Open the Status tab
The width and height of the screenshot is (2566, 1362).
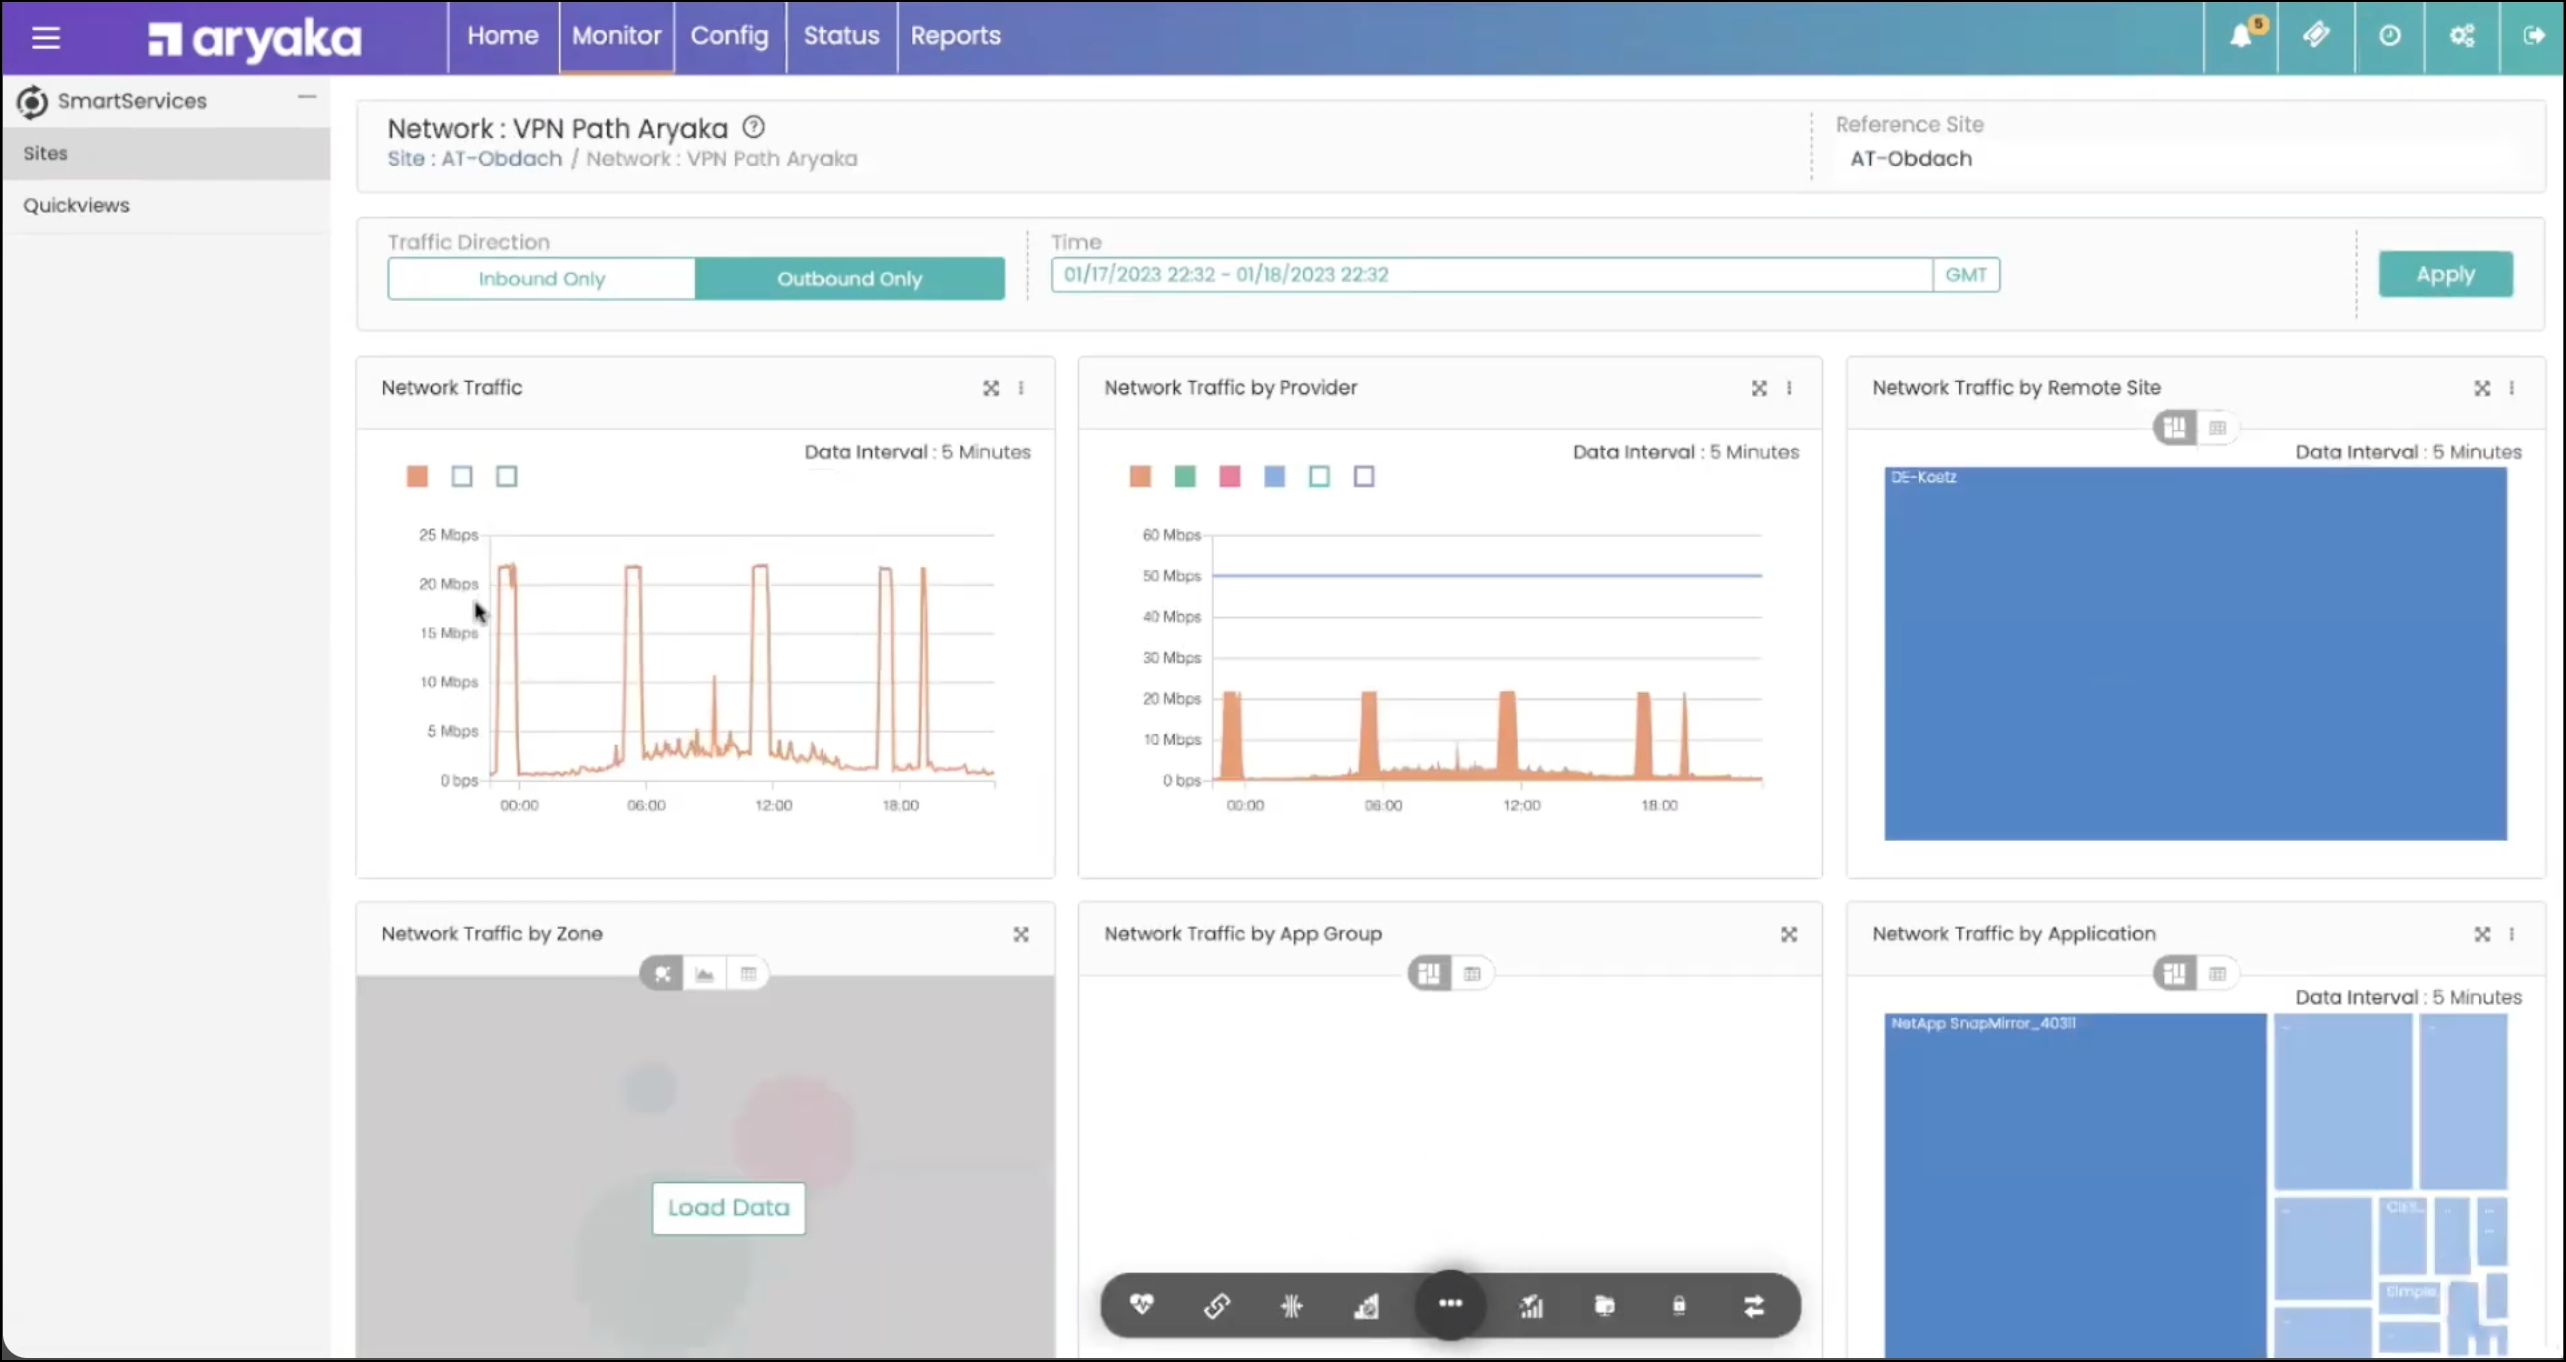[841, 36]
